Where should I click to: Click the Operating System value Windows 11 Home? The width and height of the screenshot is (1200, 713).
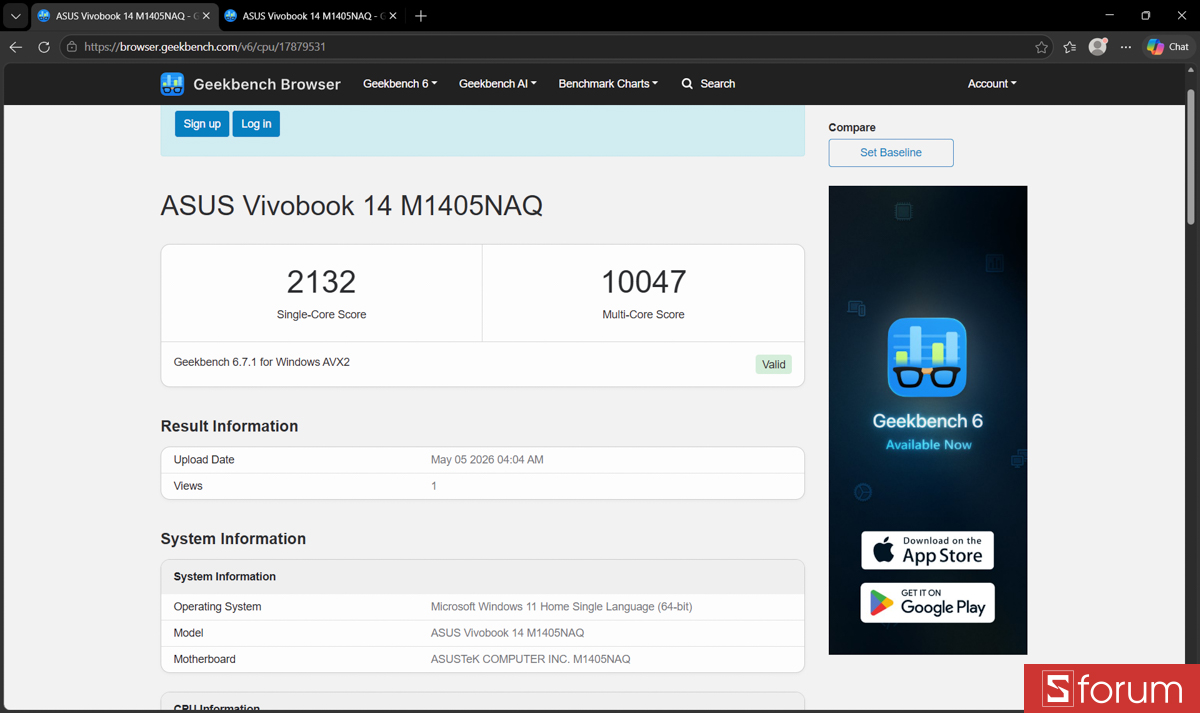561,607
